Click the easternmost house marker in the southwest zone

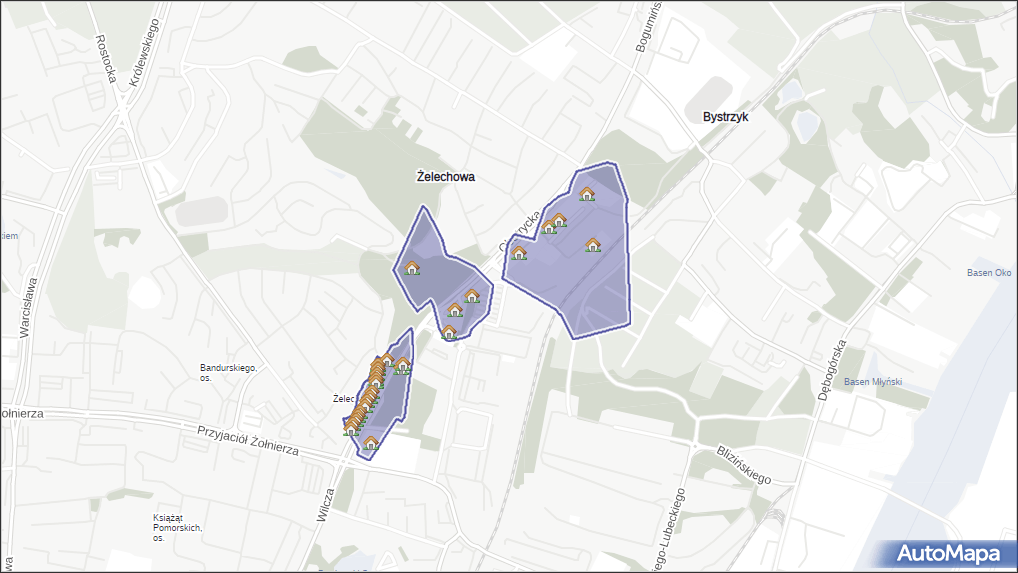click(x=403, y=365)
